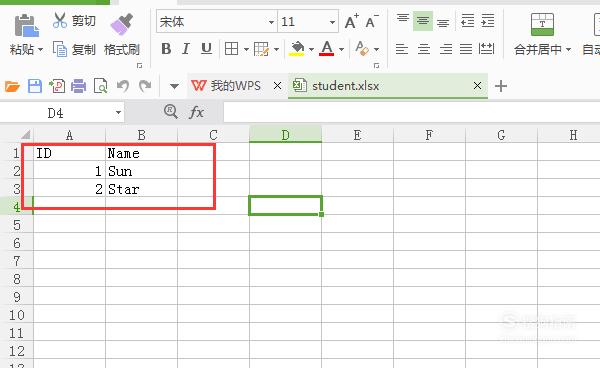
Task: Click the fill color bucket icon
Action: coord(297,49)
